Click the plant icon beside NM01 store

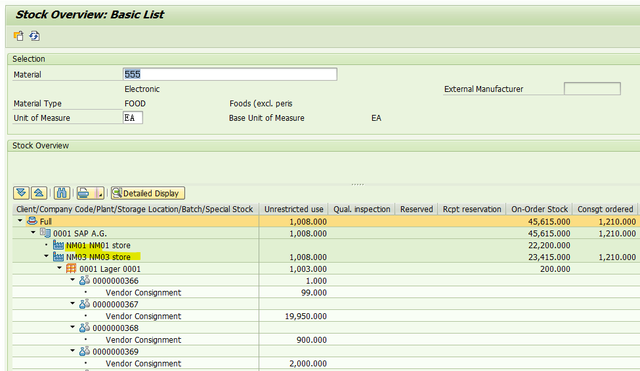pos(58,245)
